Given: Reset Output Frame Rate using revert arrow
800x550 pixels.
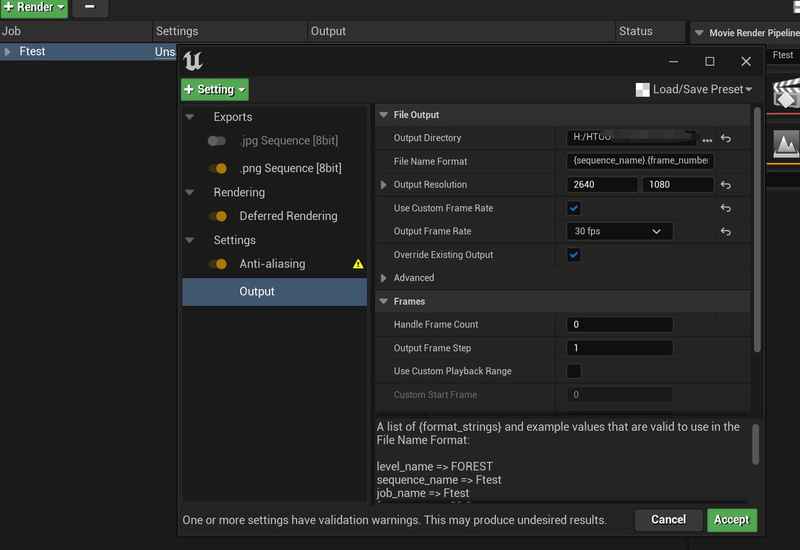Looking at the screenshot, I should tap(726, 231).
